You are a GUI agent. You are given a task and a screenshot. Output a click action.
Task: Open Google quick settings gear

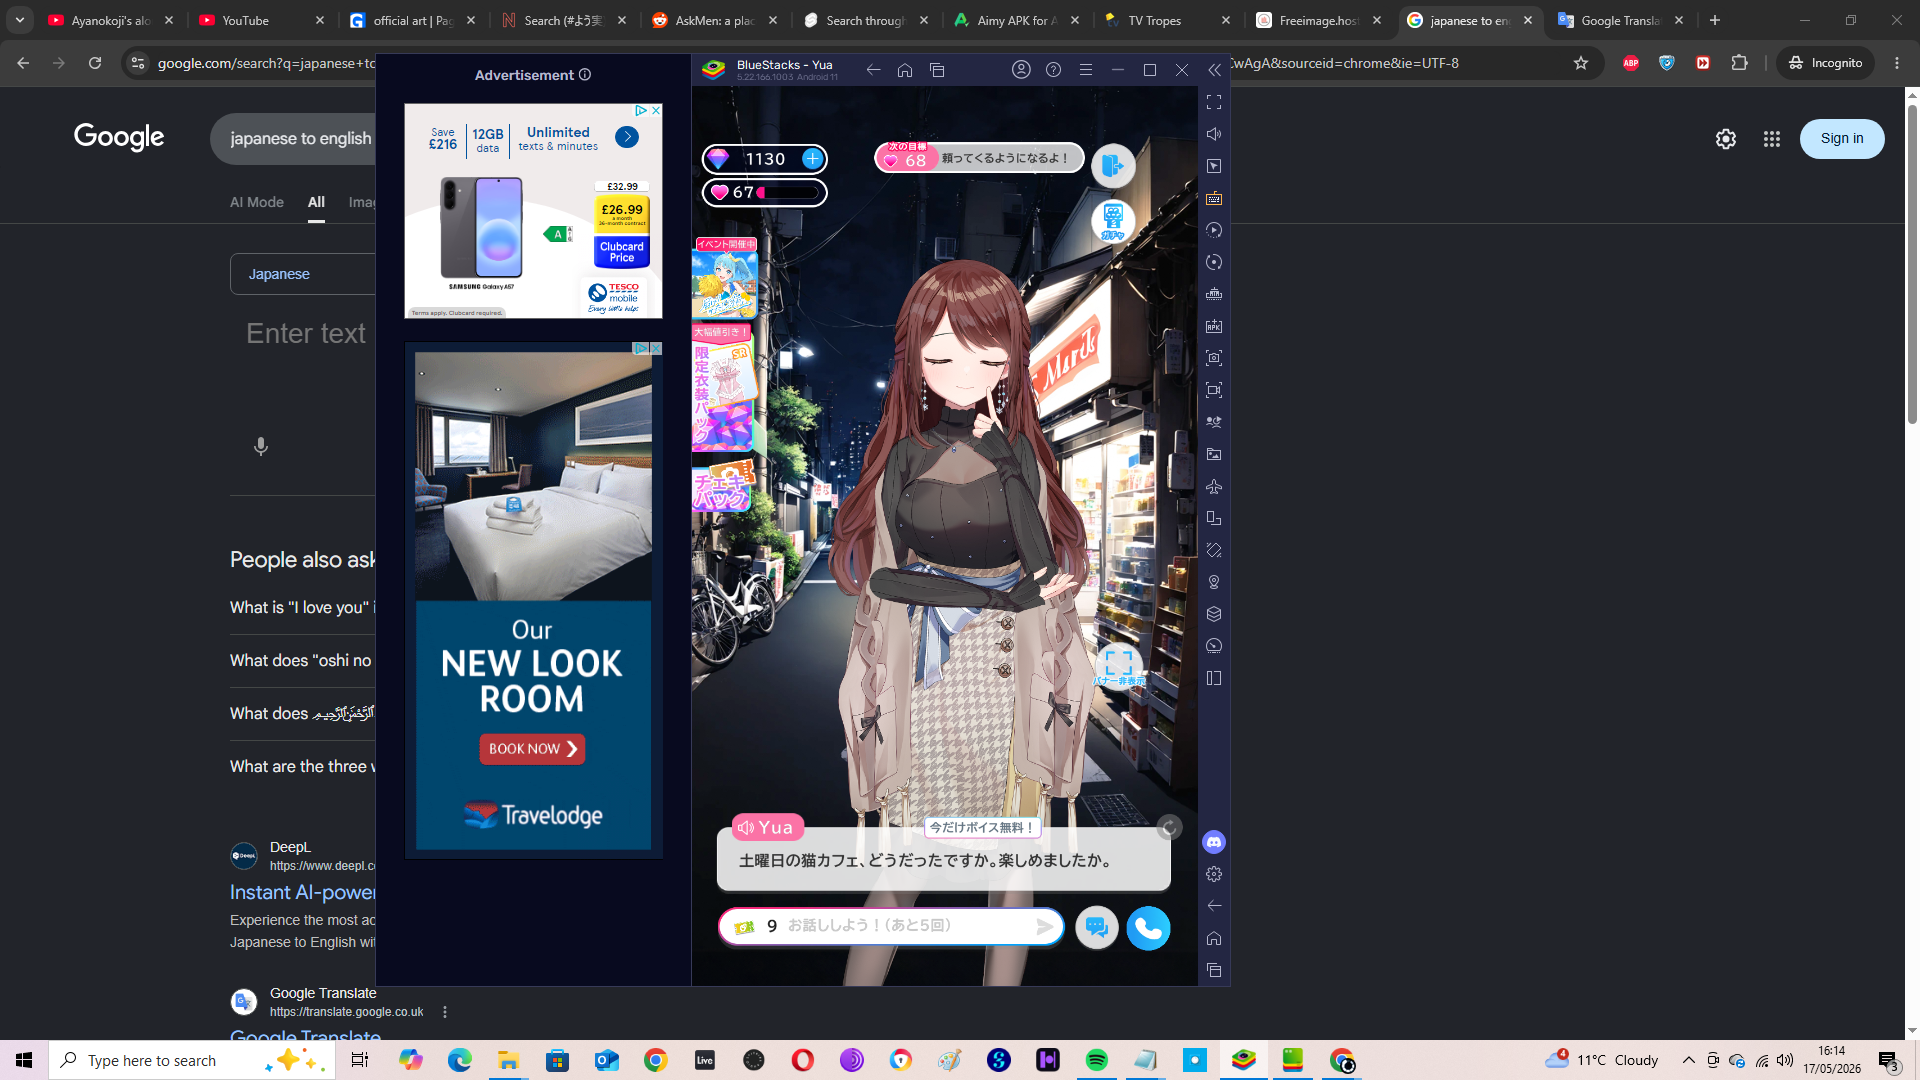tap(1726, 139)
